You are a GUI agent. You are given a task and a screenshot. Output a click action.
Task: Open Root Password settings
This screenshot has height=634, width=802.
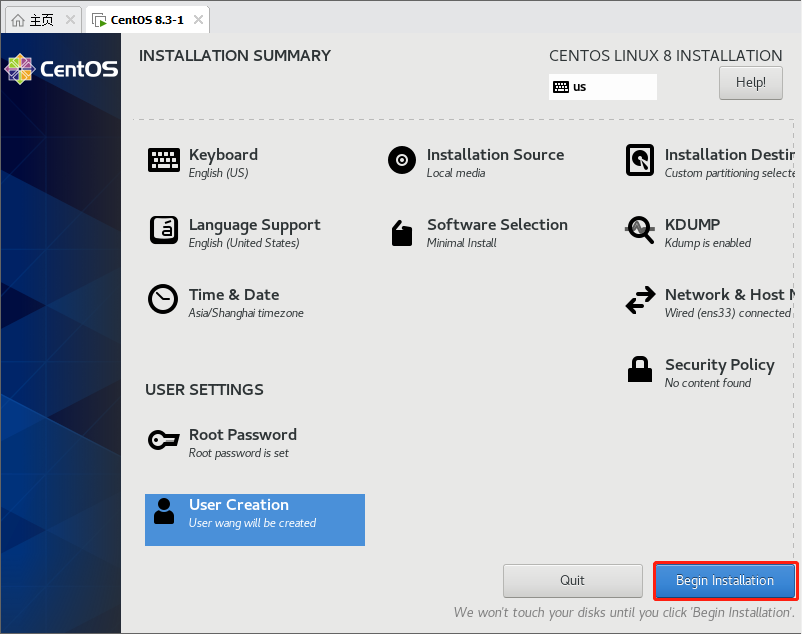pyautogui.click(x=243, y=435)
